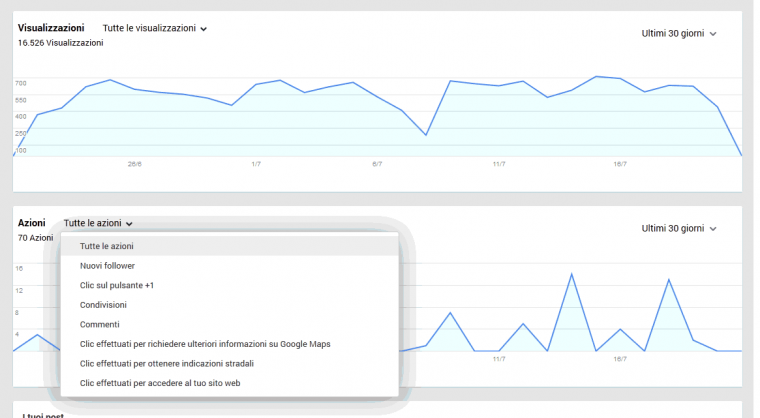The image size is (760, 418).
Task: Open the 'Tutte le visualizzazioni' dropdown
Action: coord(155,28)
